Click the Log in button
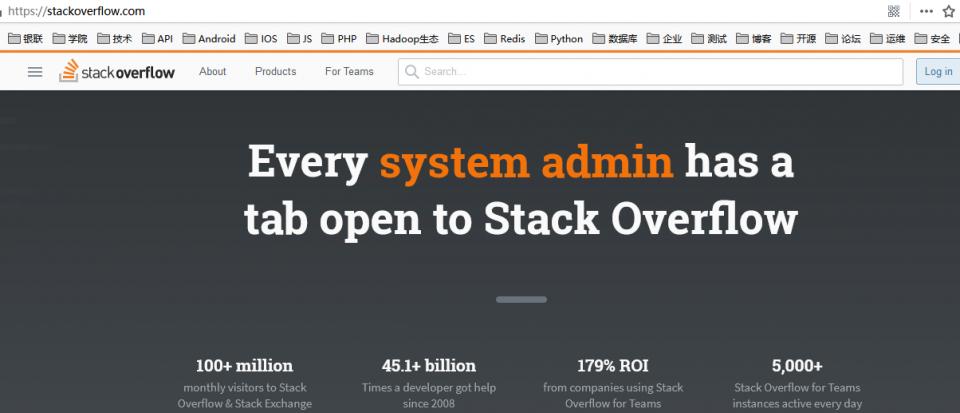This screenshot has height=413, width=960. 938,72
